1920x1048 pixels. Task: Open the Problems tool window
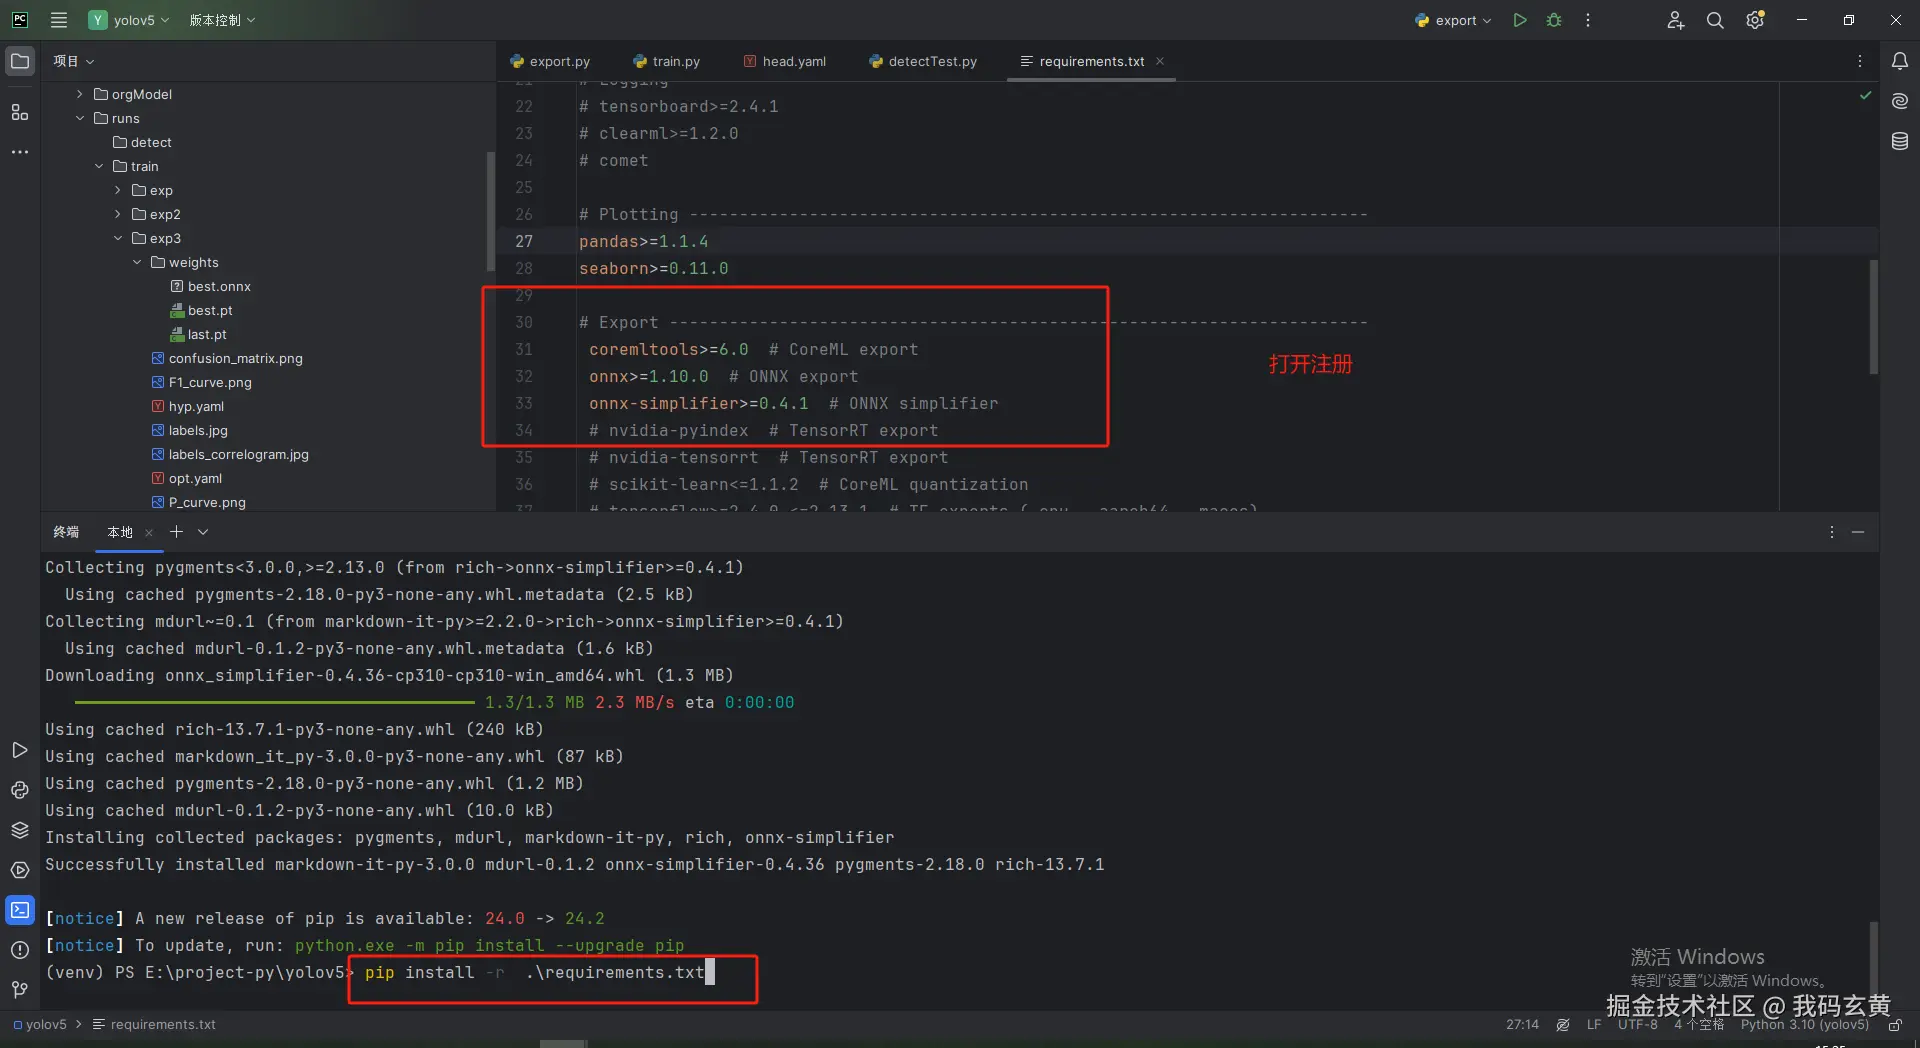[20, 950]
